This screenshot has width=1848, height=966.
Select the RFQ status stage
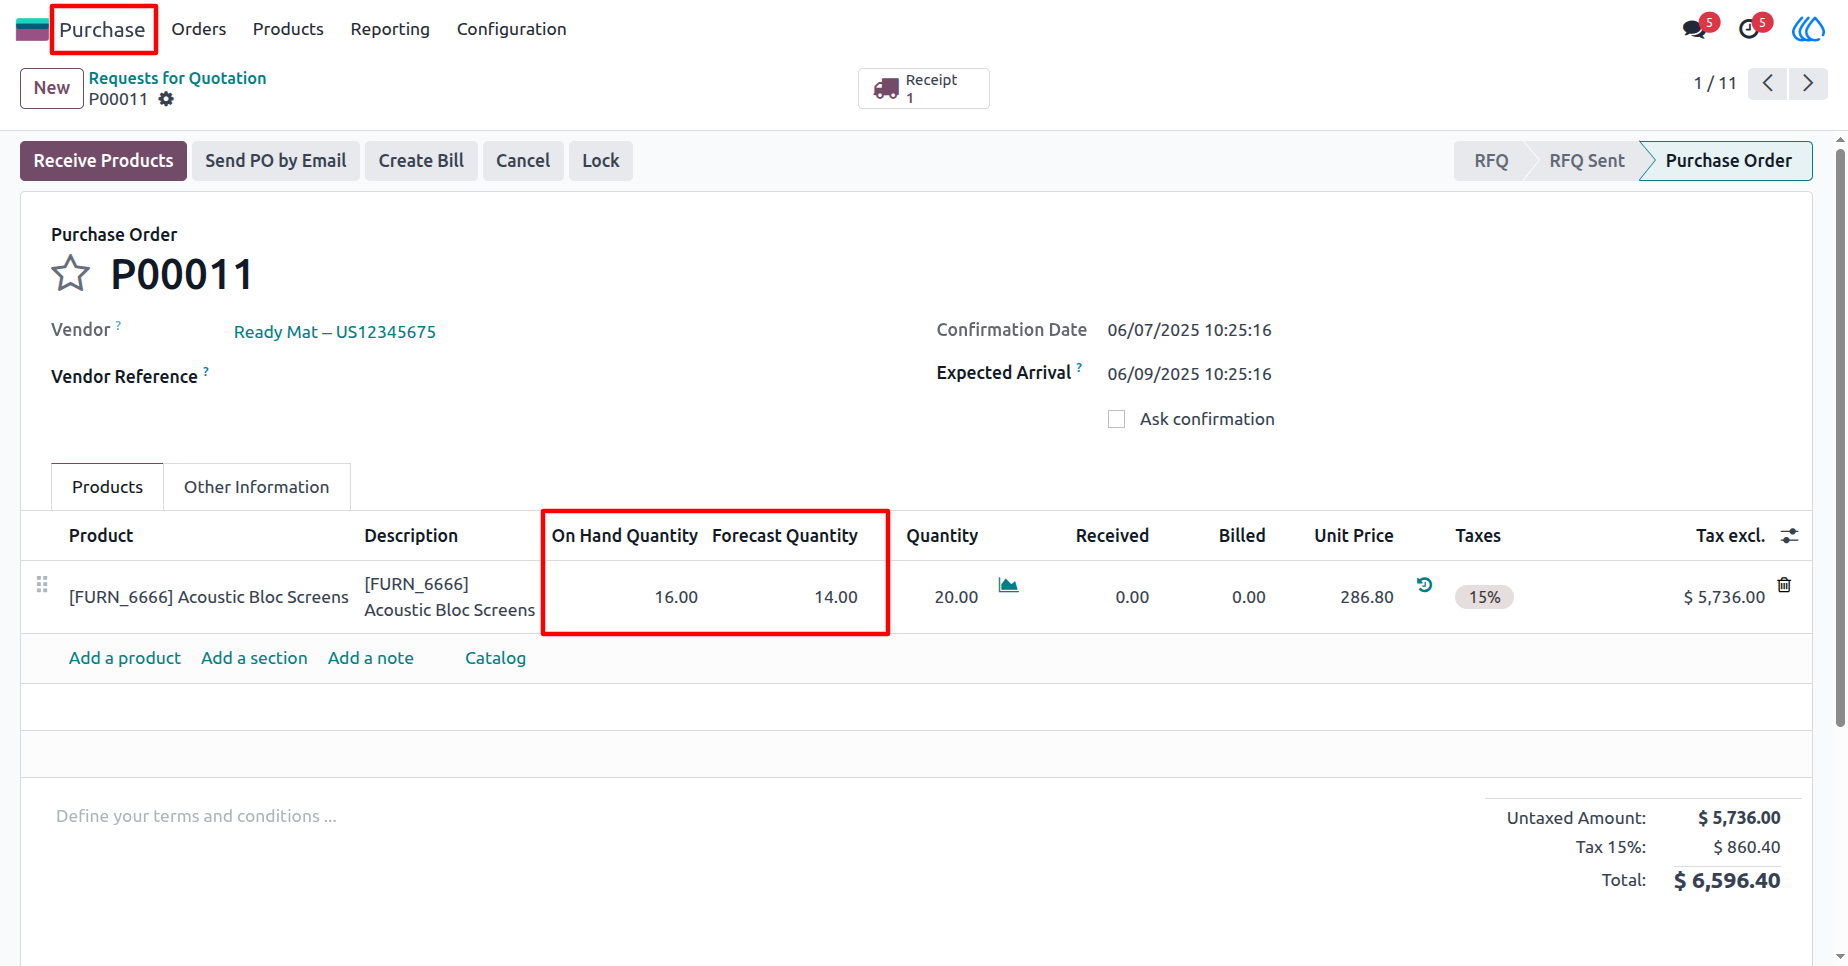pos(1490,161)
